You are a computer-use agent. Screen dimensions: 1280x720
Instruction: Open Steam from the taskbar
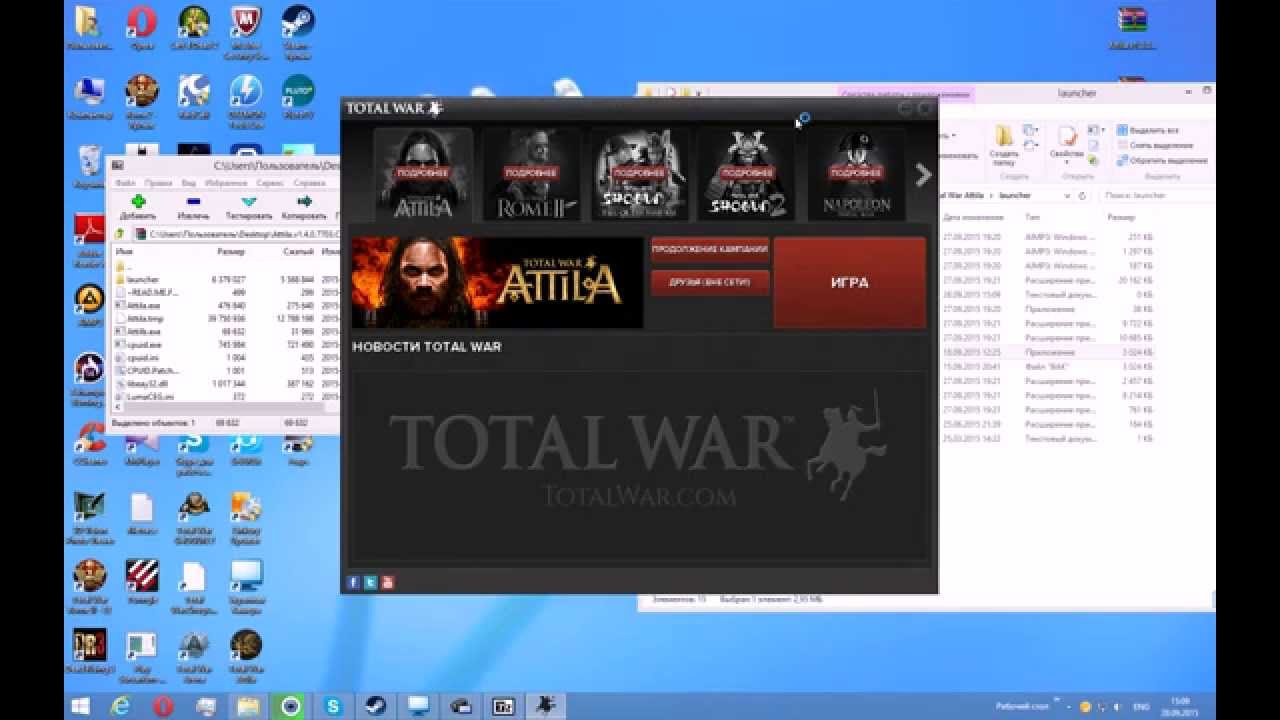coord(376,706)
